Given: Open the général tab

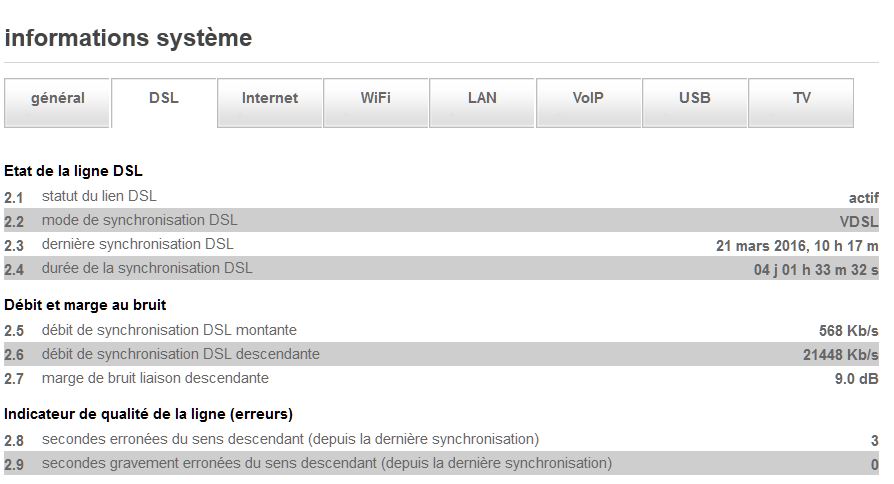Looking at the screenshot, I should pos(58,98).
